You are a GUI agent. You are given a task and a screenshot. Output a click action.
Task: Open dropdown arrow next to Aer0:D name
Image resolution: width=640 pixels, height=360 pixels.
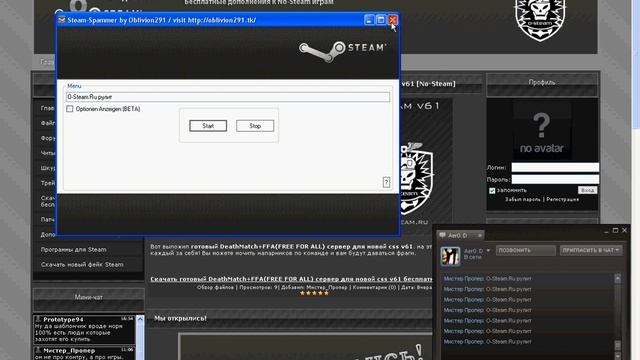point(488,251)
